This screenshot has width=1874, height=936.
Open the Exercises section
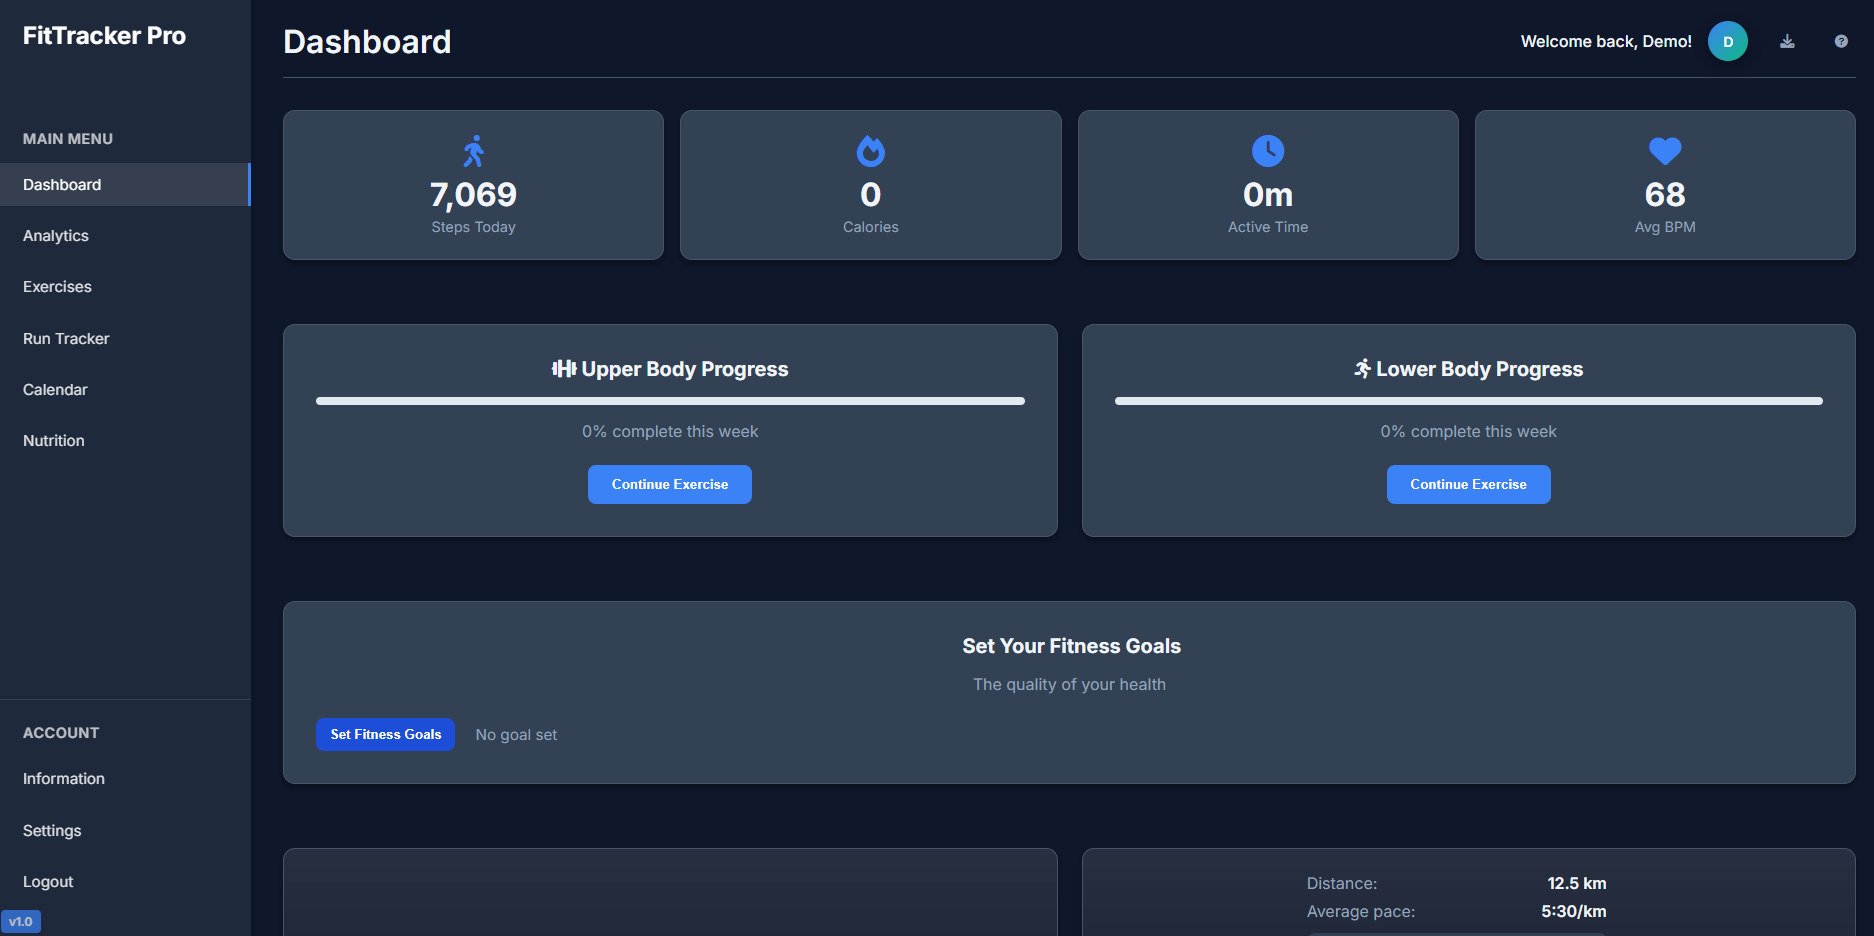click(x=57, y=286)
